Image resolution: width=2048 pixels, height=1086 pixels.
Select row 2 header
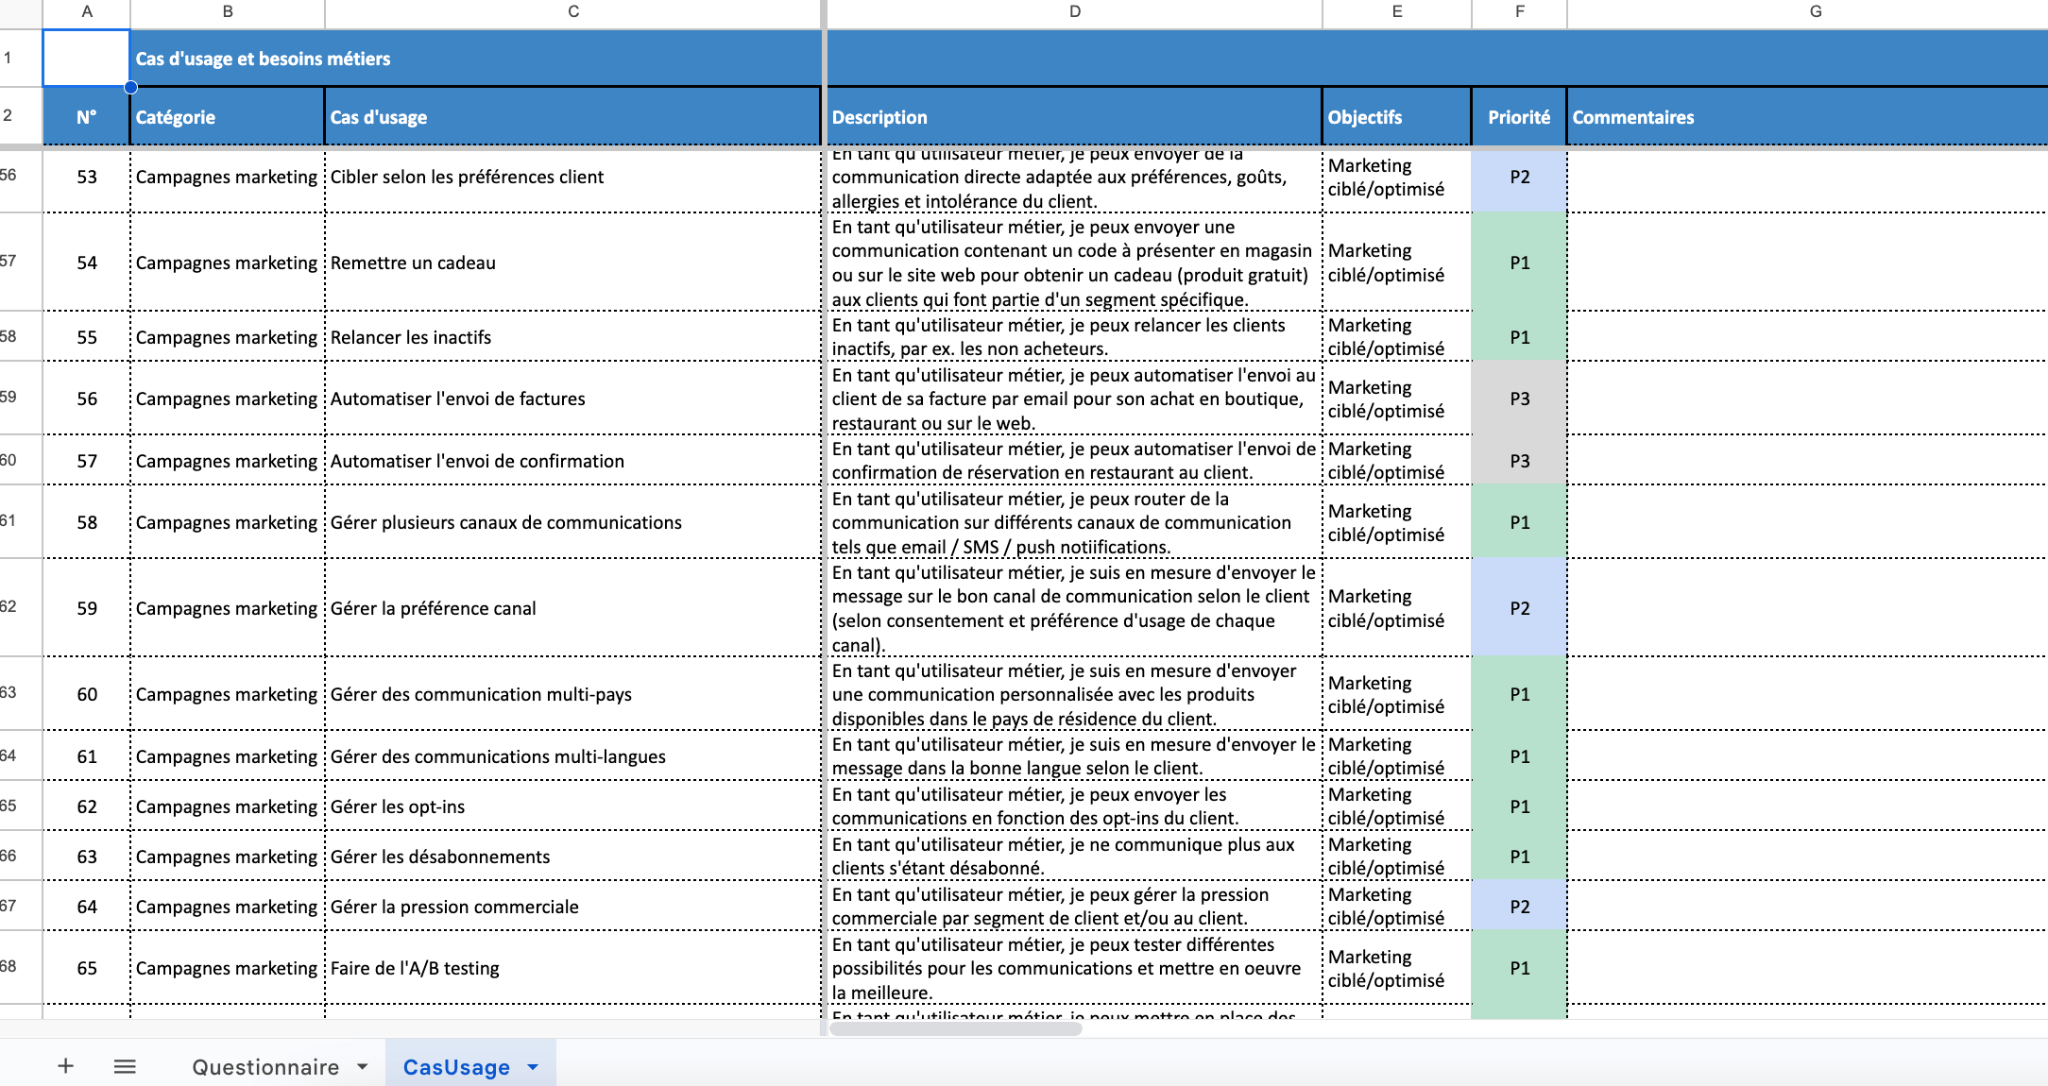coord(20,116)
